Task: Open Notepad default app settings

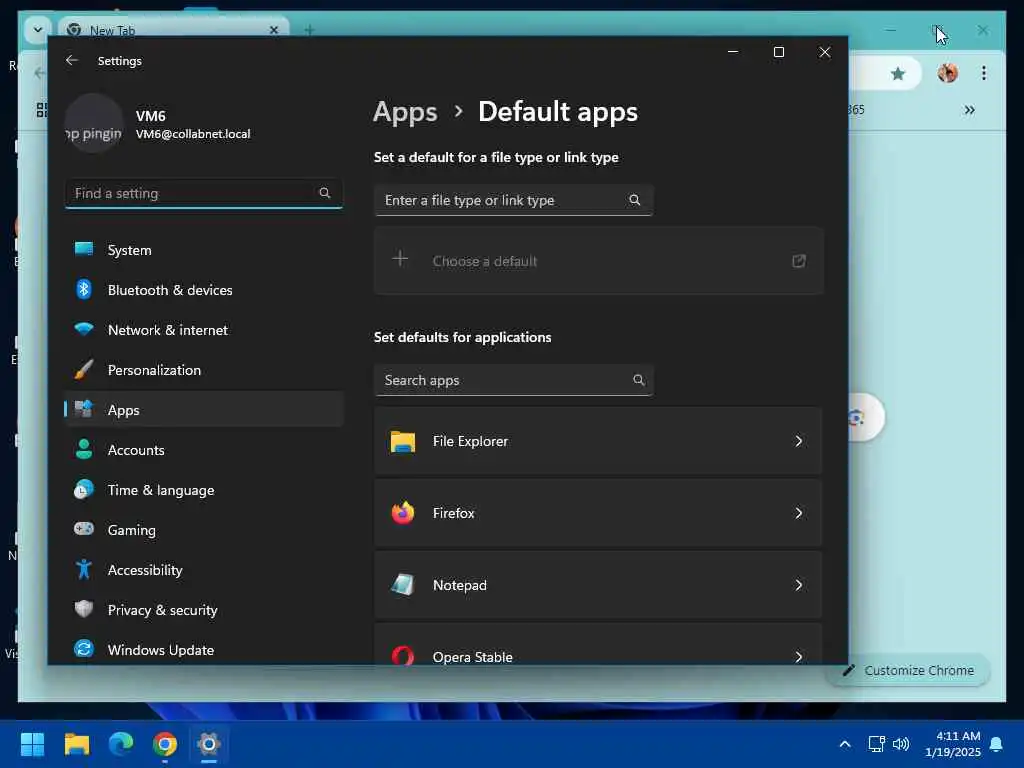Action: [598, 584]
